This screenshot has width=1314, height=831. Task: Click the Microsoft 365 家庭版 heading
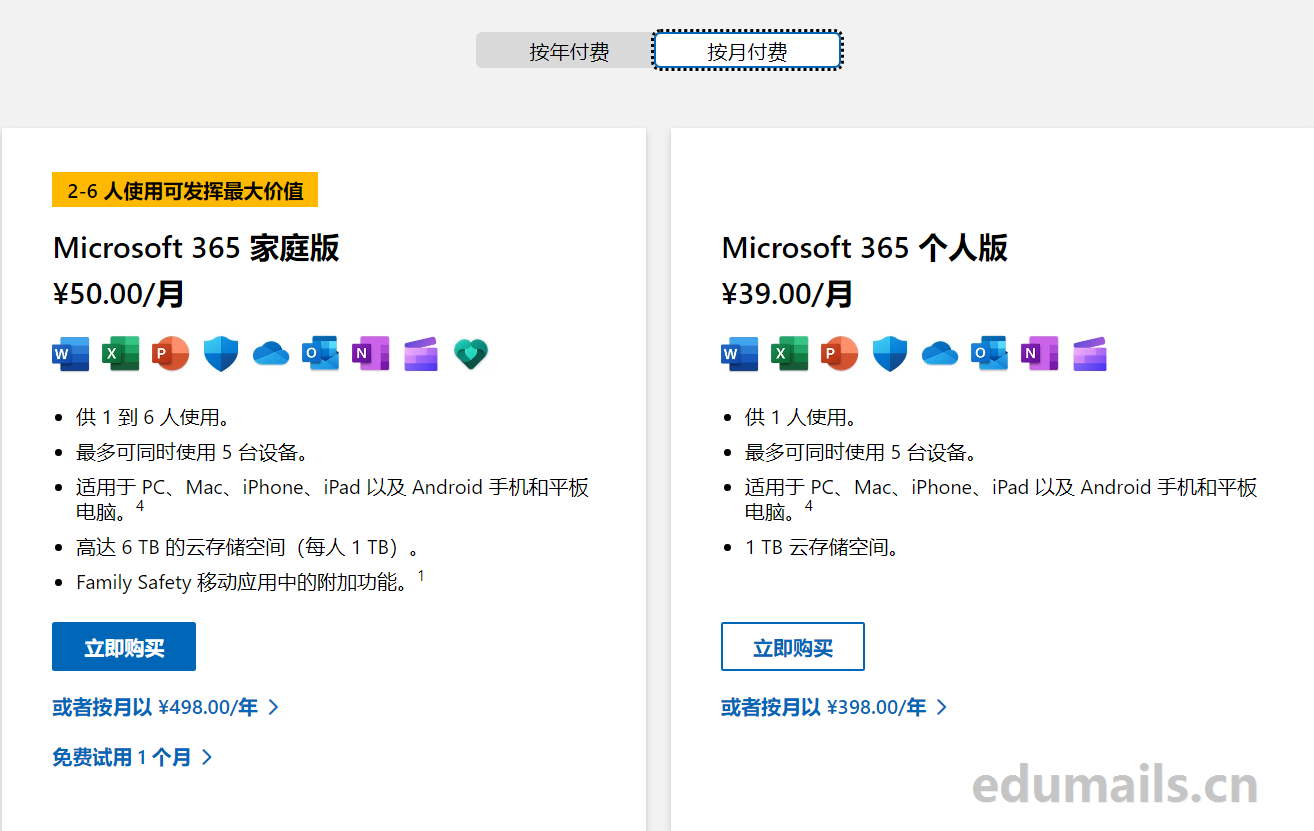(196, 248)
